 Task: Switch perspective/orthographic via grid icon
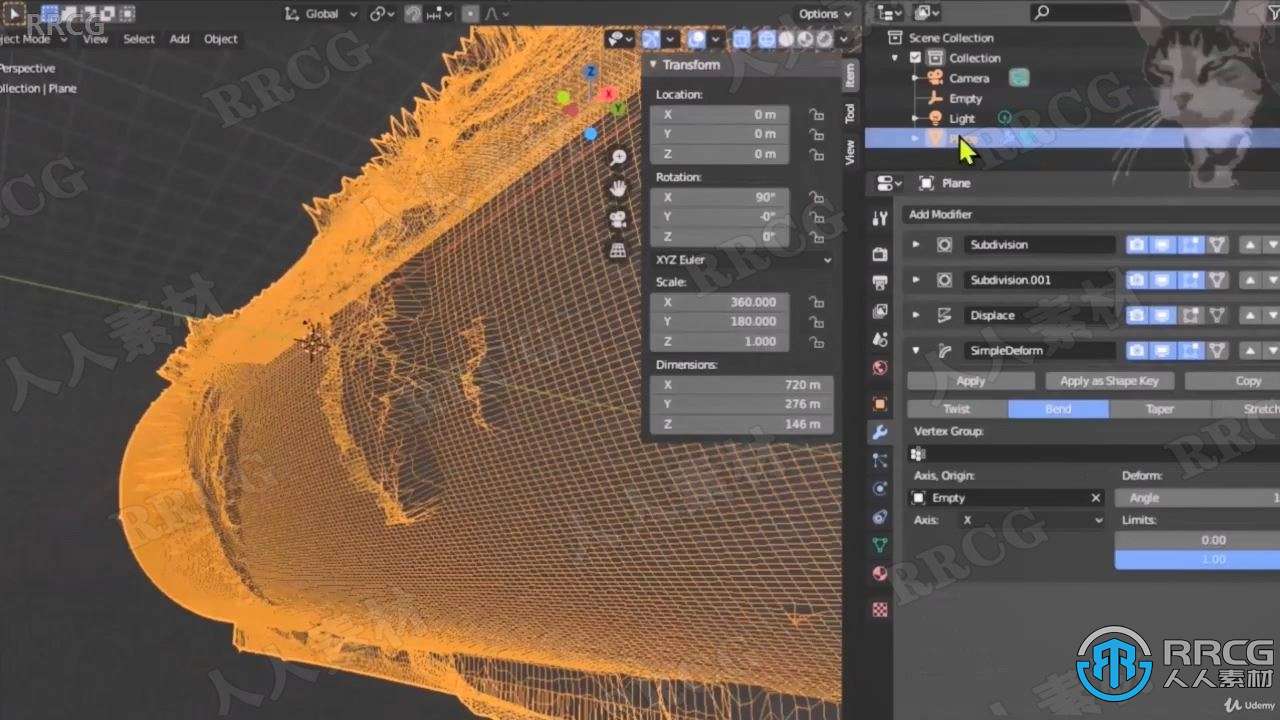tap(619, 249)
